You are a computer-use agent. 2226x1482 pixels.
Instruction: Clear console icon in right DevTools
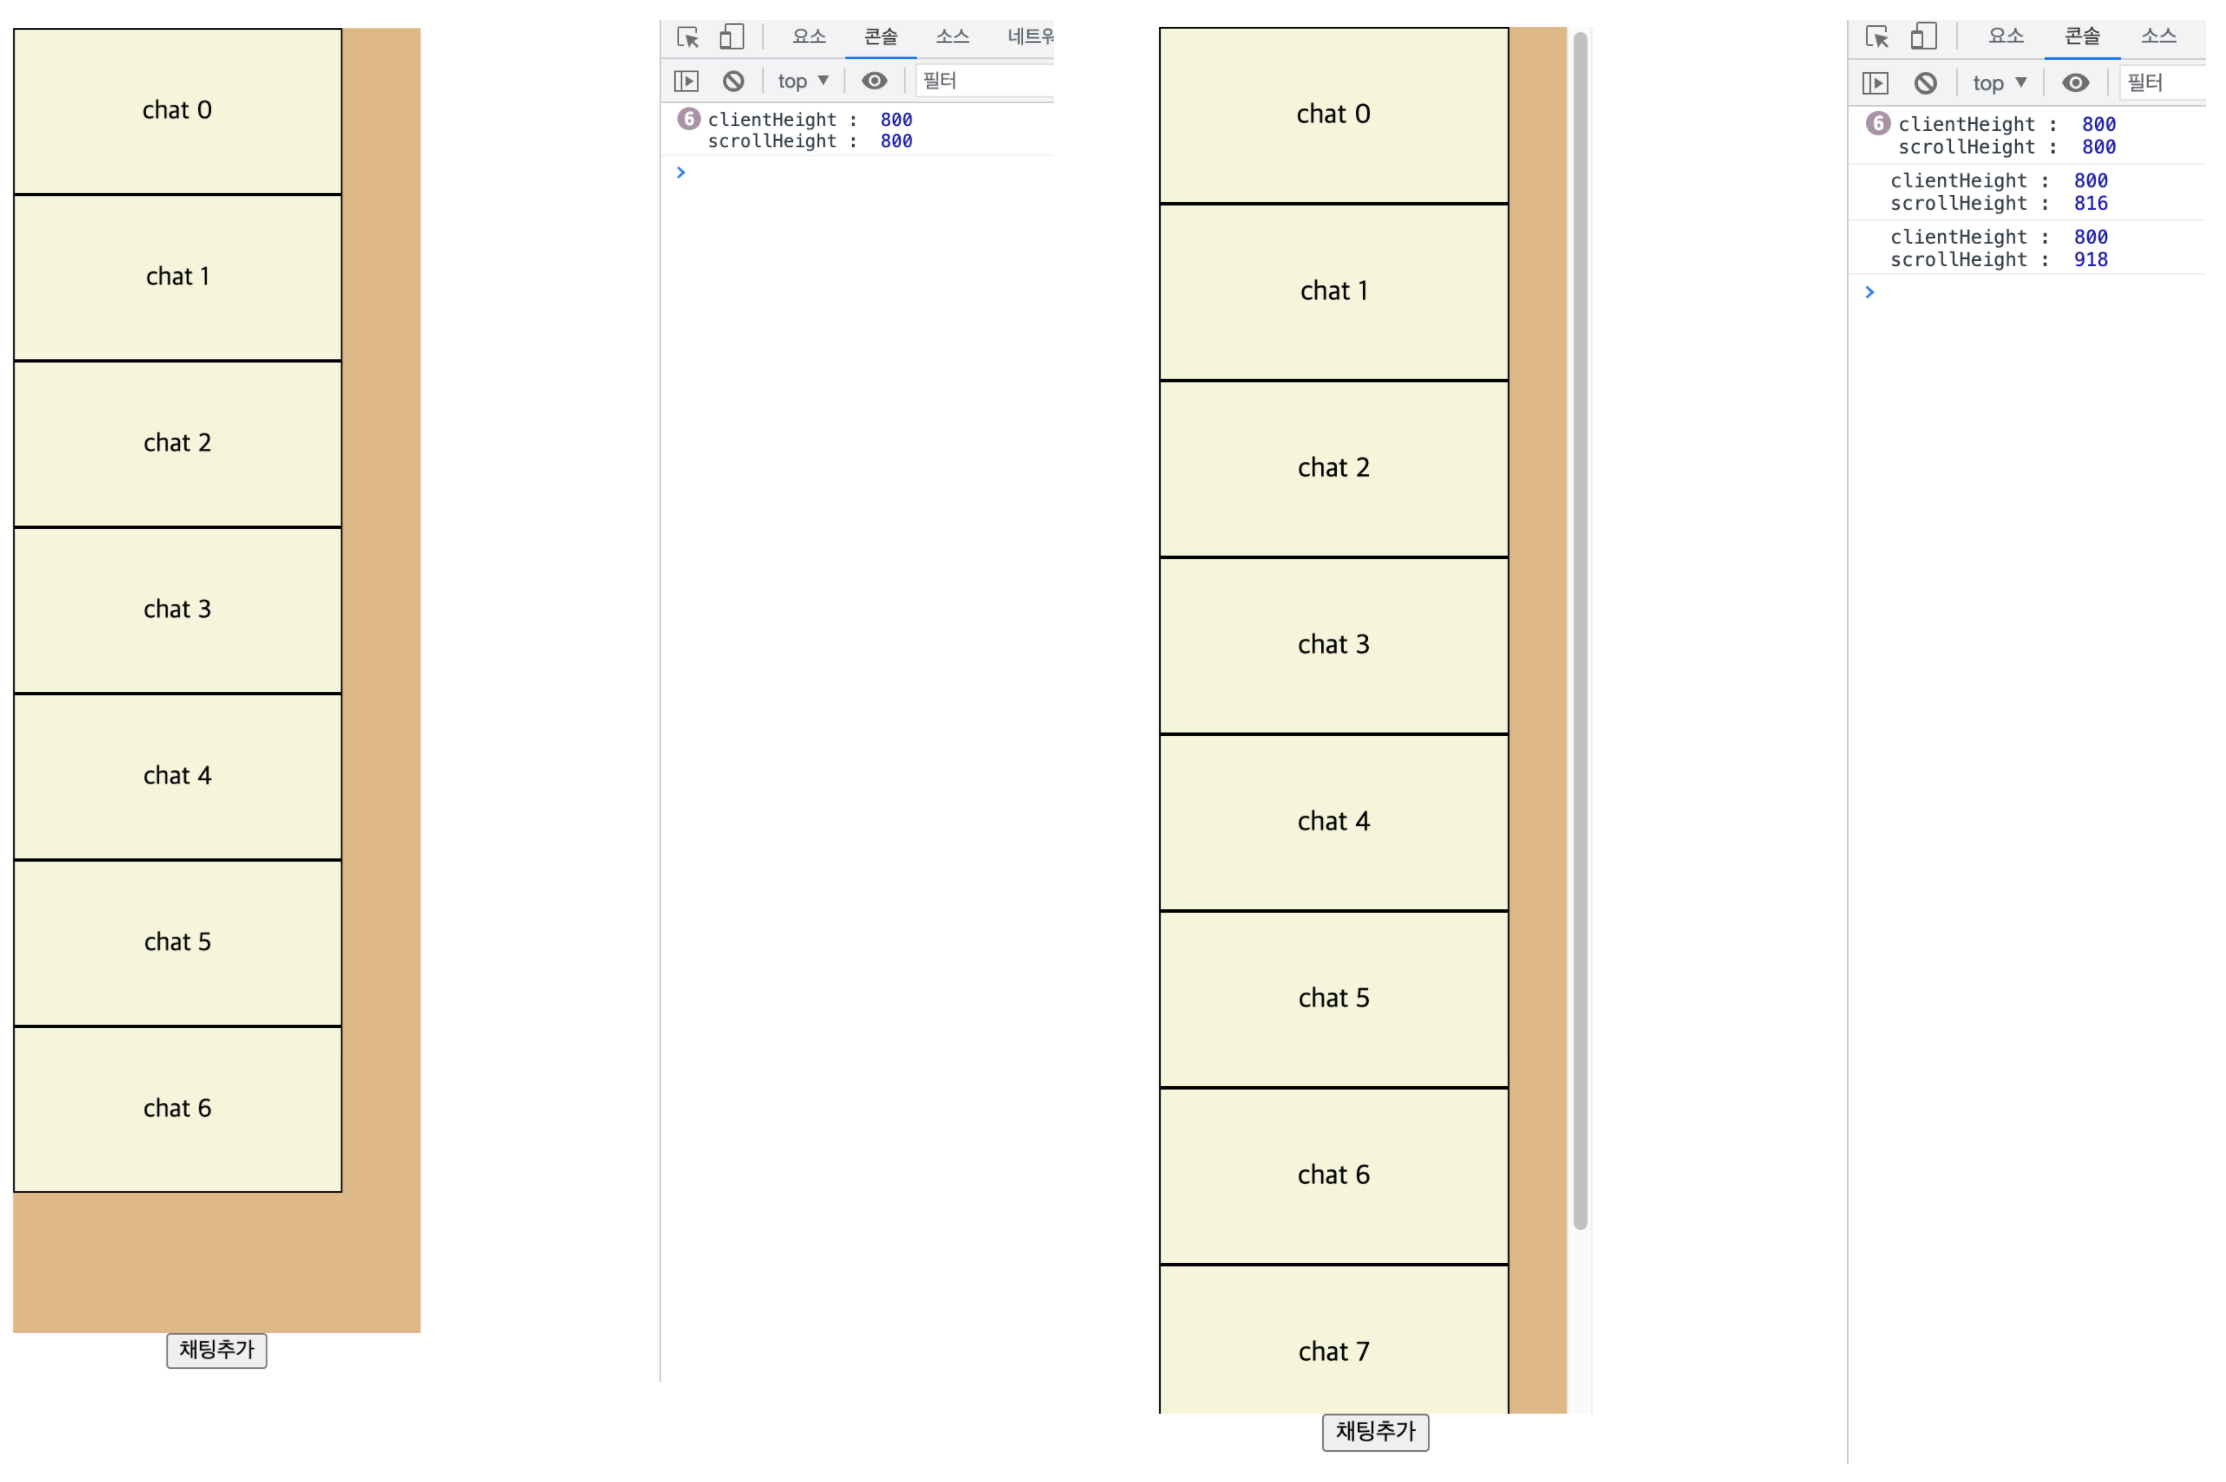pos(1925,83)
